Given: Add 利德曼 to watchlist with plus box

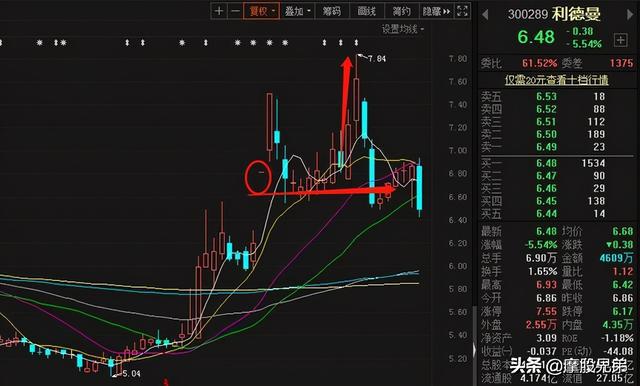Looking at the screenshot, I should pos(620,40).
